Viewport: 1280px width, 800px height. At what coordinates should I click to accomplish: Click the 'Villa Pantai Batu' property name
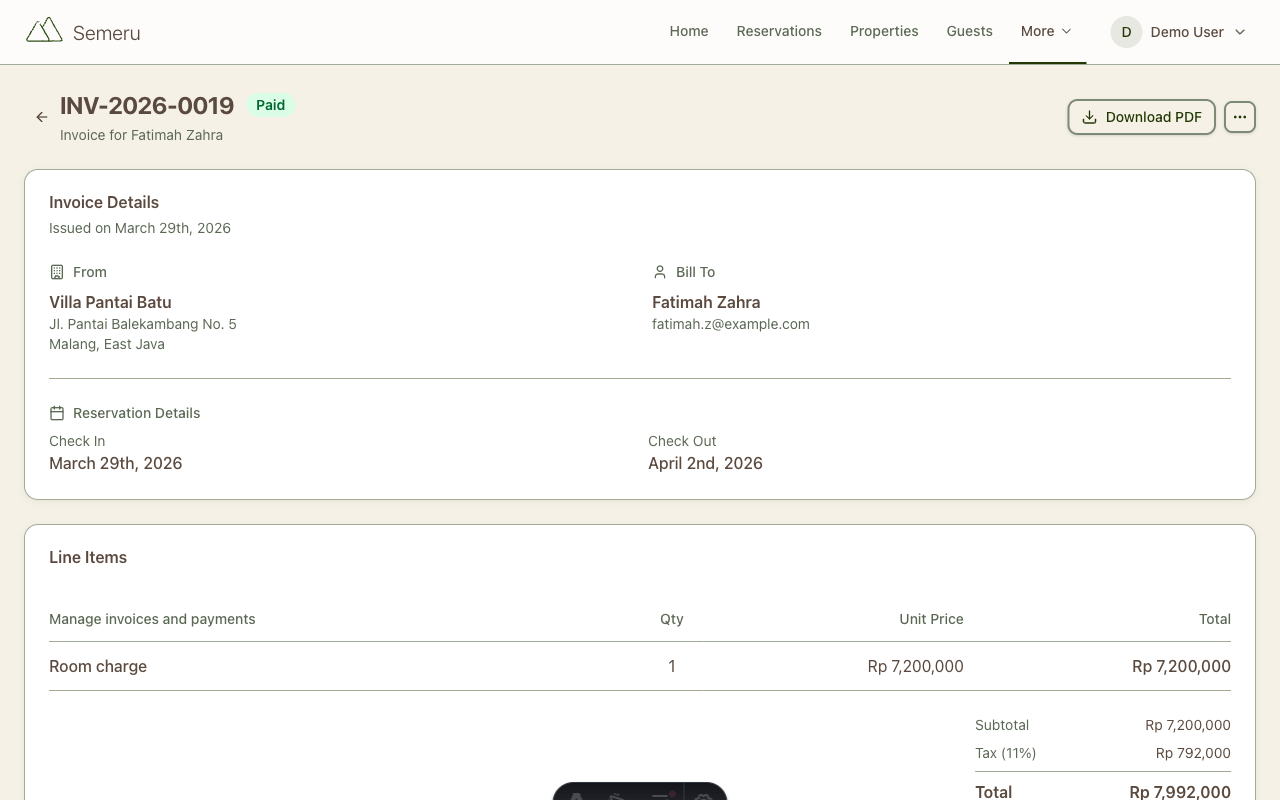coord(110,302)
